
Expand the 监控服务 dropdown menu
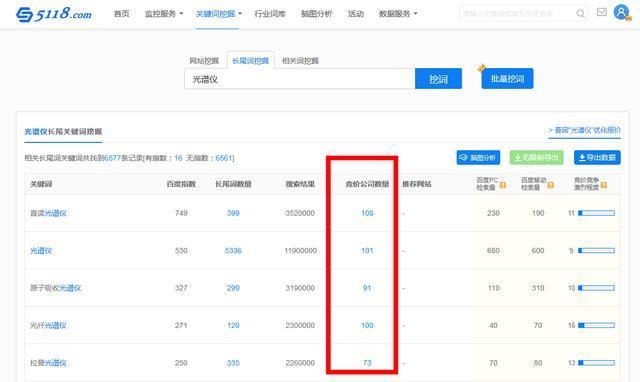164,14
